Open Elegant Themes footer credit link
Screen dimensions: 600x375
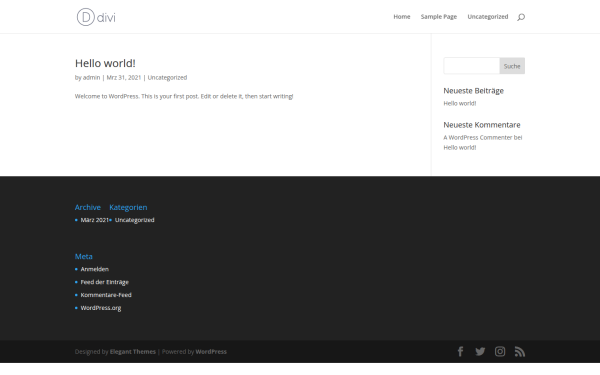(133, 352)
